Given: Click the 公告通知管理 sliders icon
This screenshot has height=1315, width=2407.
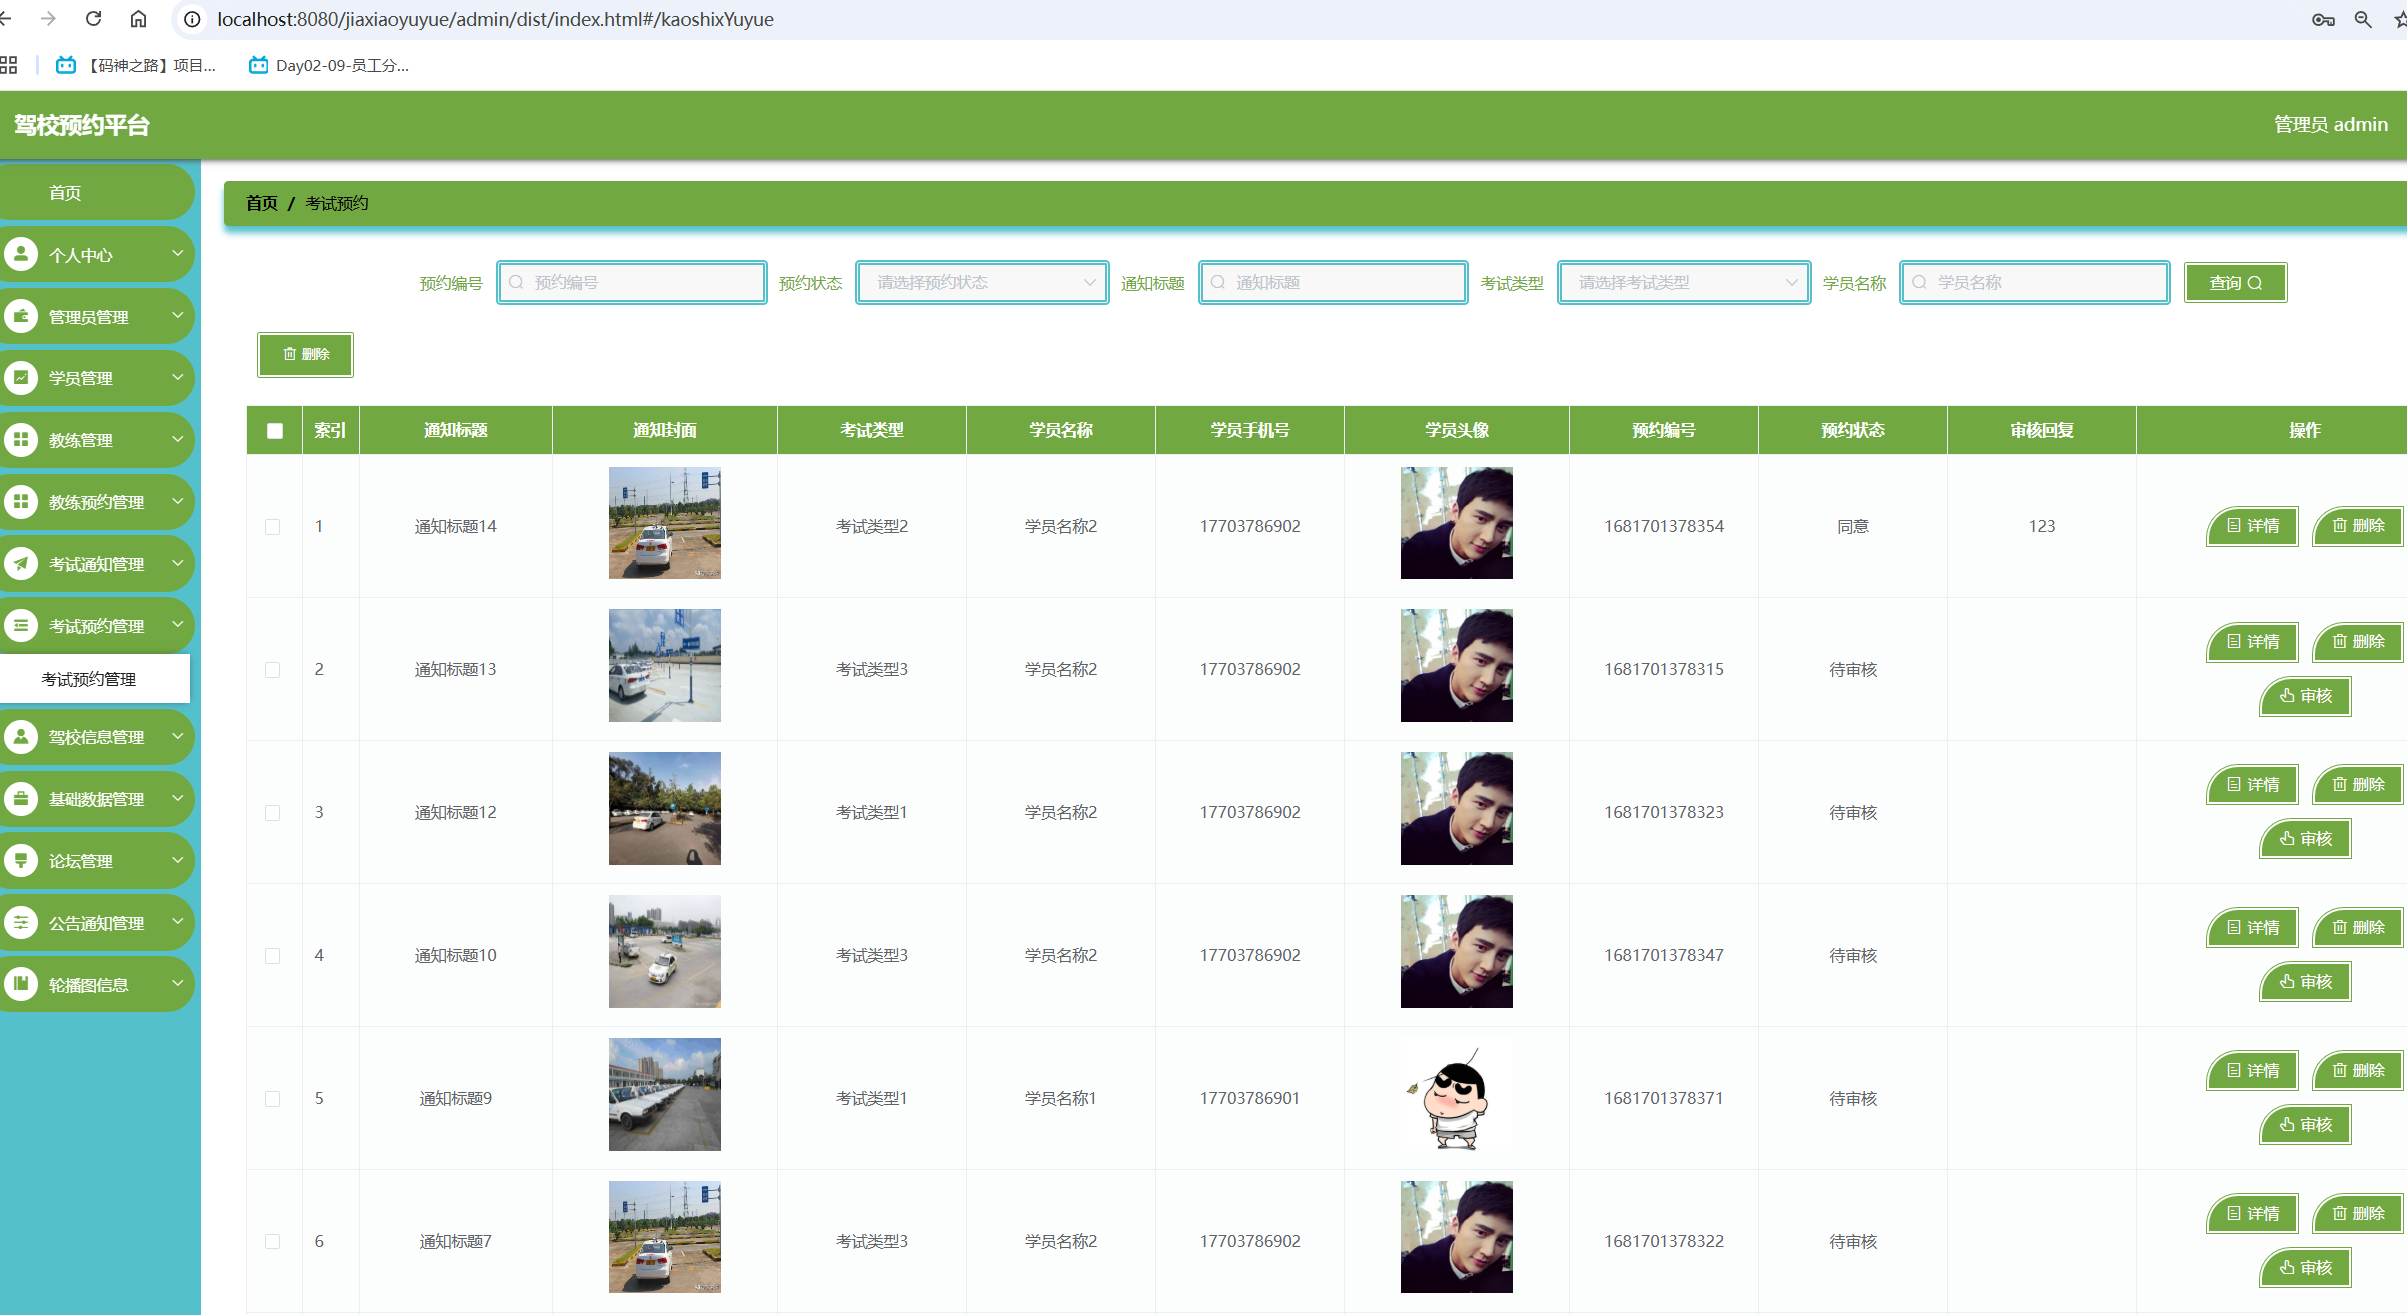Looking at the screenshot, I should click(x=21, y=922).
